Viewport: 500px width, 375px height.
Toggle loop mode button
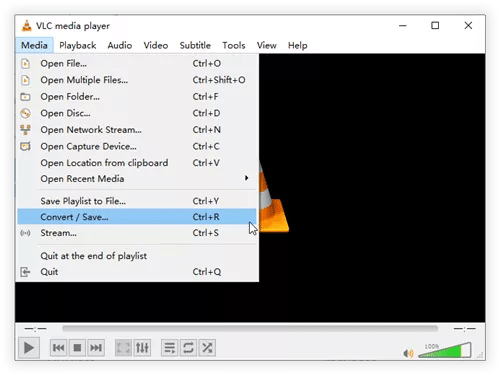[x=188, y=348]
